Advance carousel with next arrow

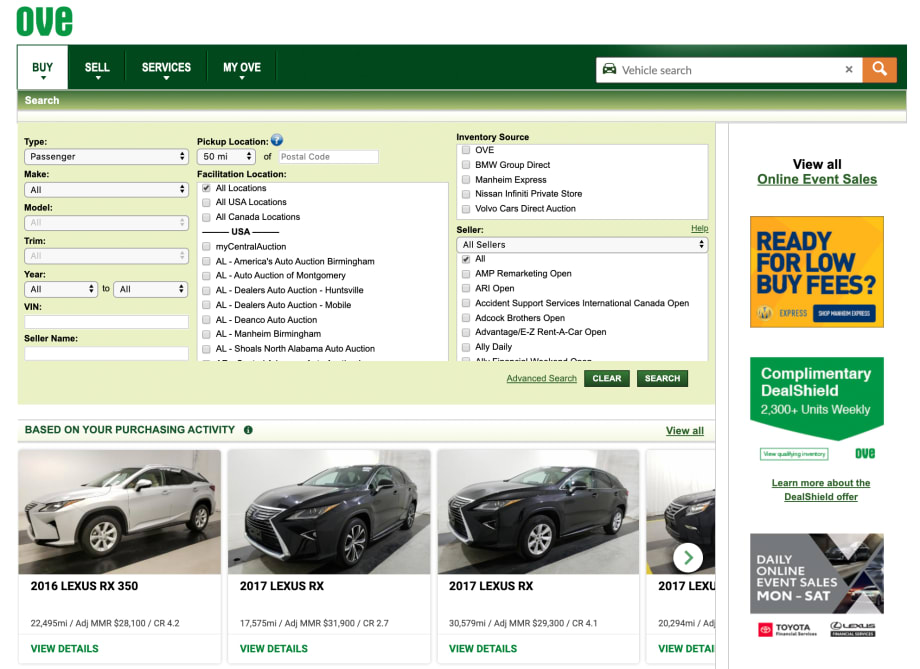pos(688,558)
